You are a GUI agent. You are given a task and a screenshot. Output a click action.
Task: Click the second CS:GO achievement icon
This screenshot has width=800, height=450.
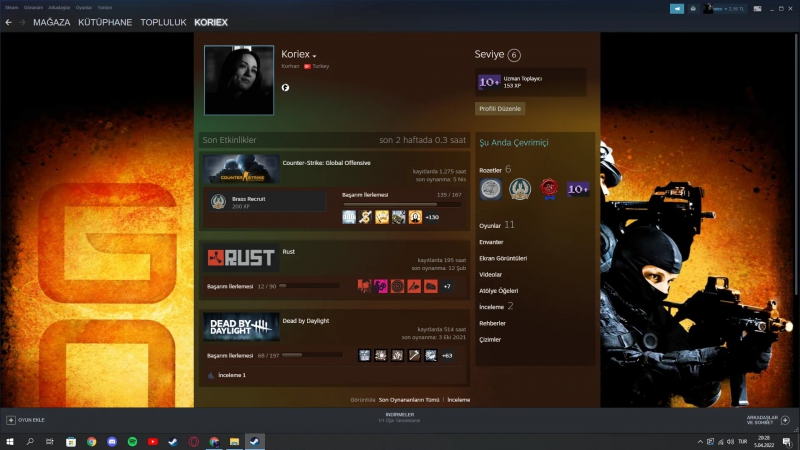pos(365,217)
